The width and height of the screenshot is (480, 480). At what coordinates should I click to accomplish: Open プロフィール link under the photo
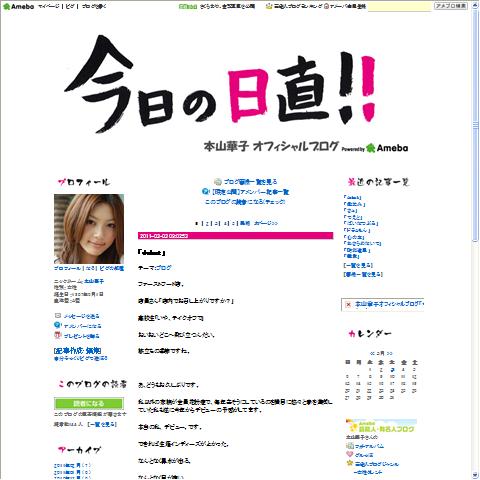pyautogui.click(x=67, y=268)
